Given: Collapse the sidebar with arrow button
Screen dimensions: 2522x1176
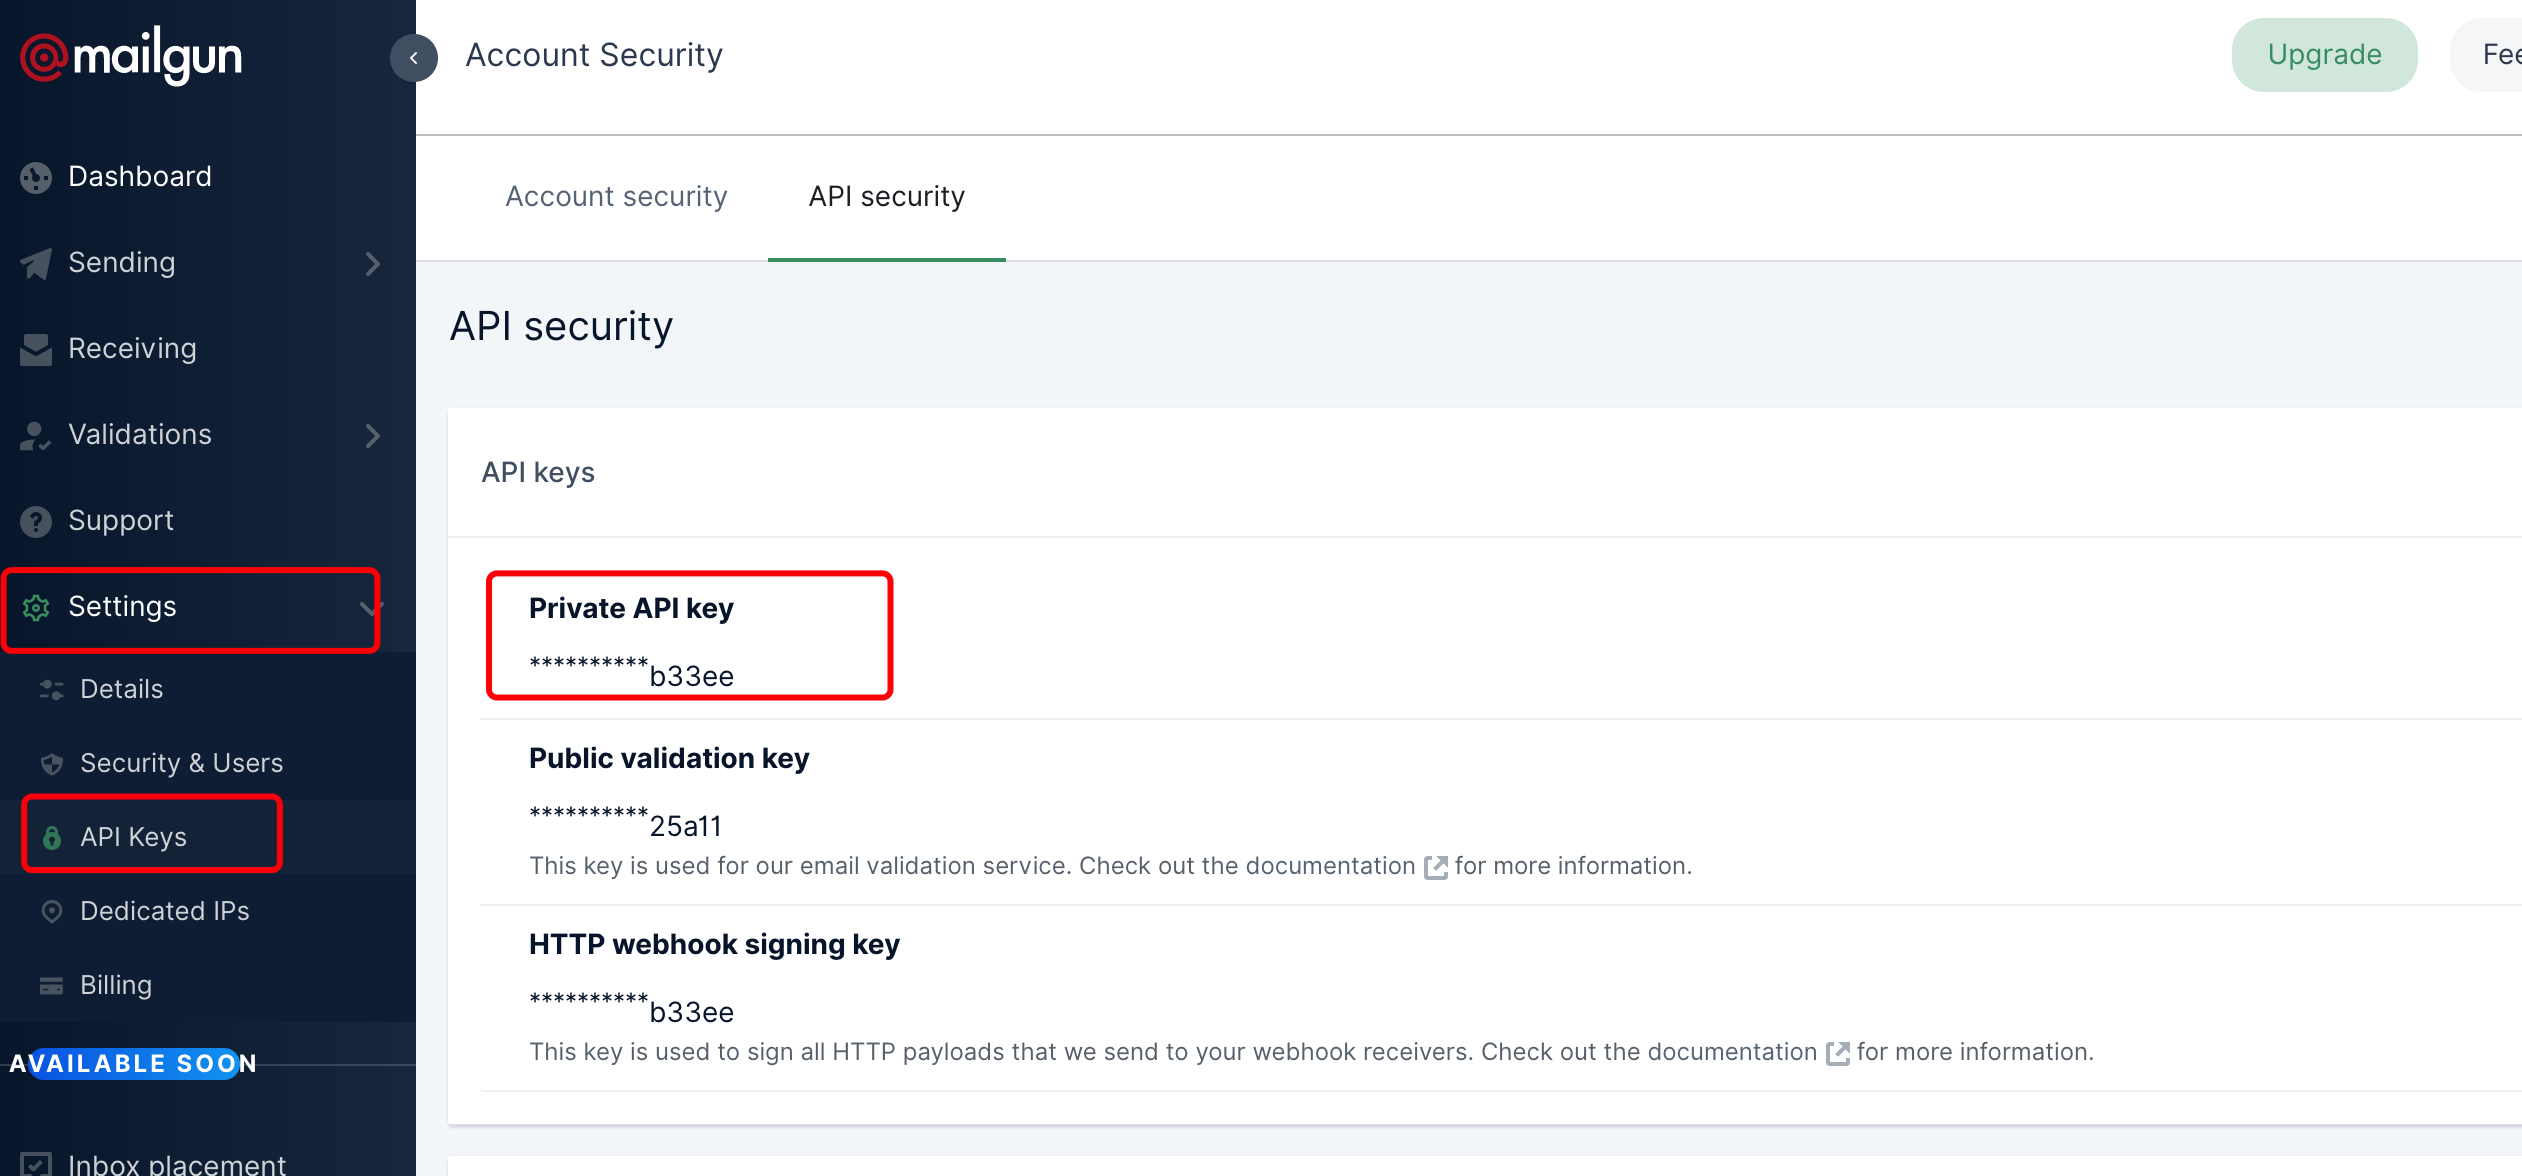Looking at the screenshot, I should click(x=413, y=58).
